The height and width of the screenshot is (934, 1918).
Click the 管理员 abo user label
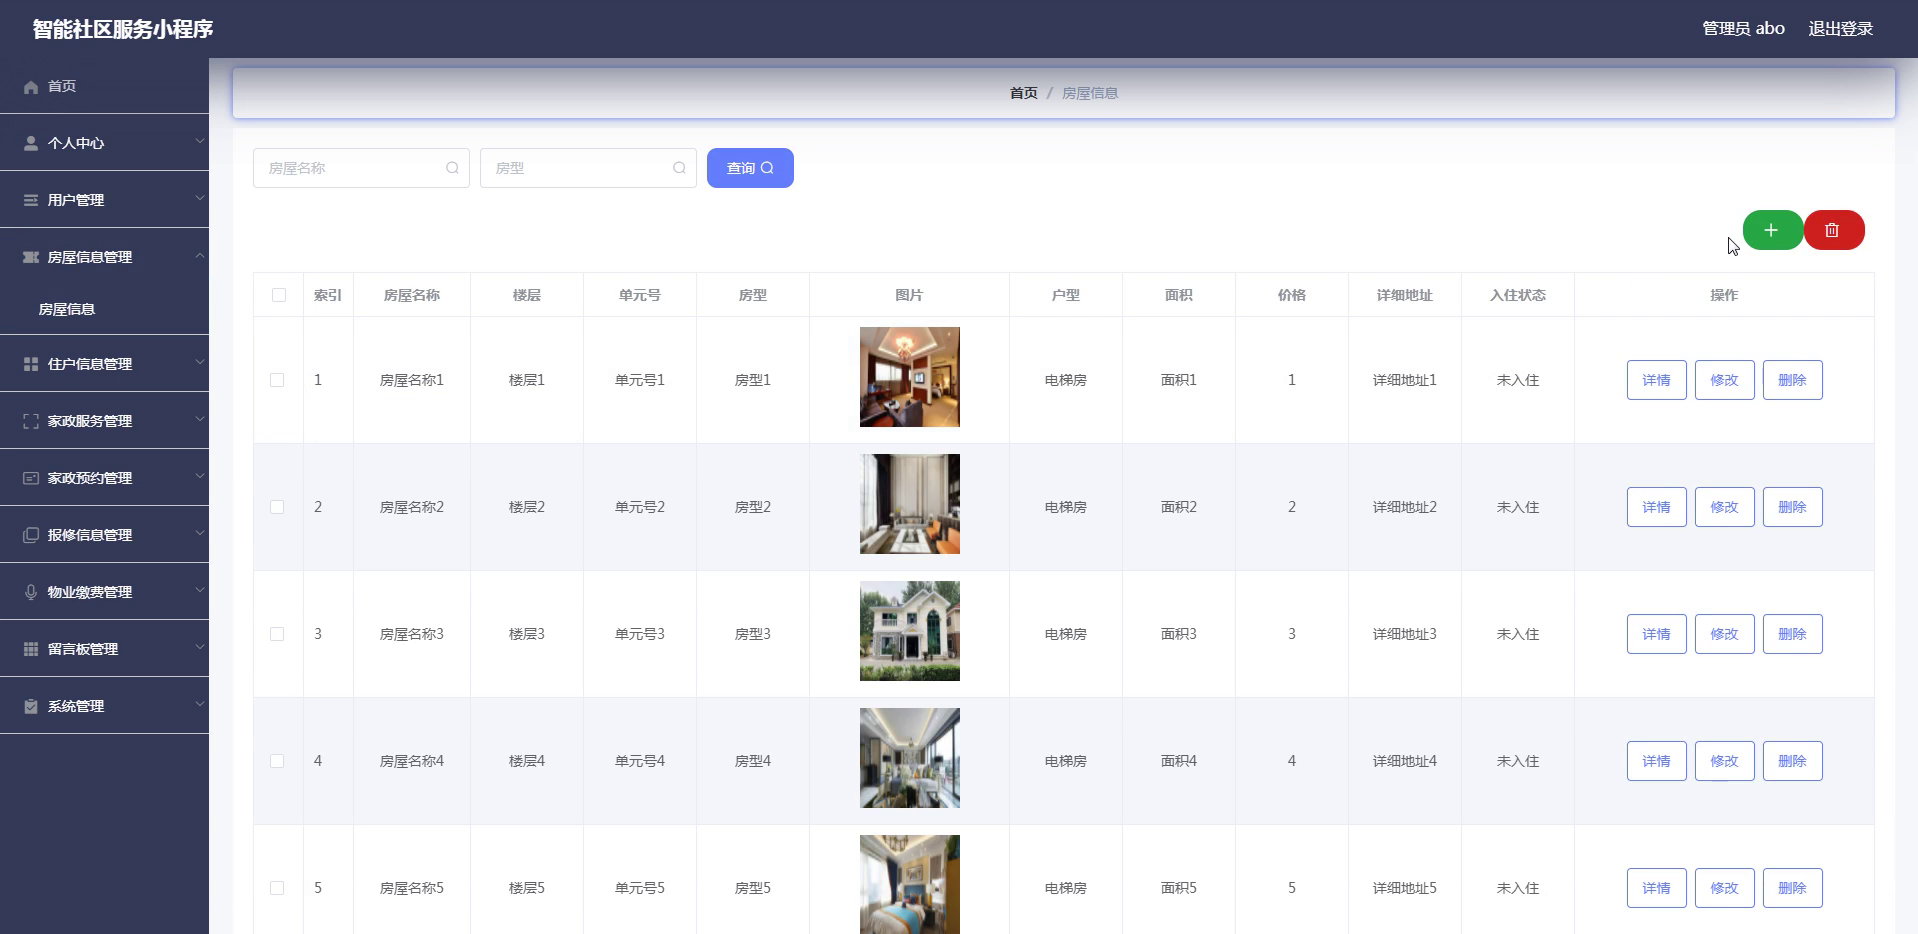1743,29
